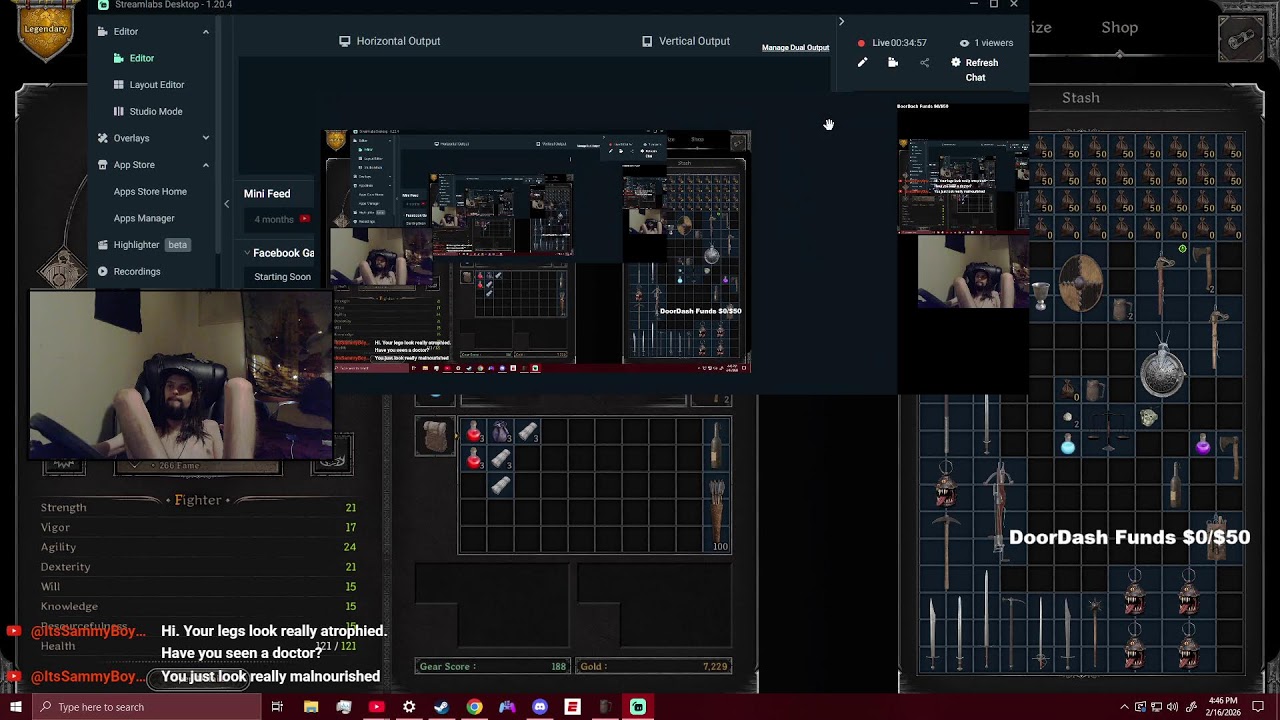
Task: Select the round silver buckler in stash
Action: point(1162,370)
